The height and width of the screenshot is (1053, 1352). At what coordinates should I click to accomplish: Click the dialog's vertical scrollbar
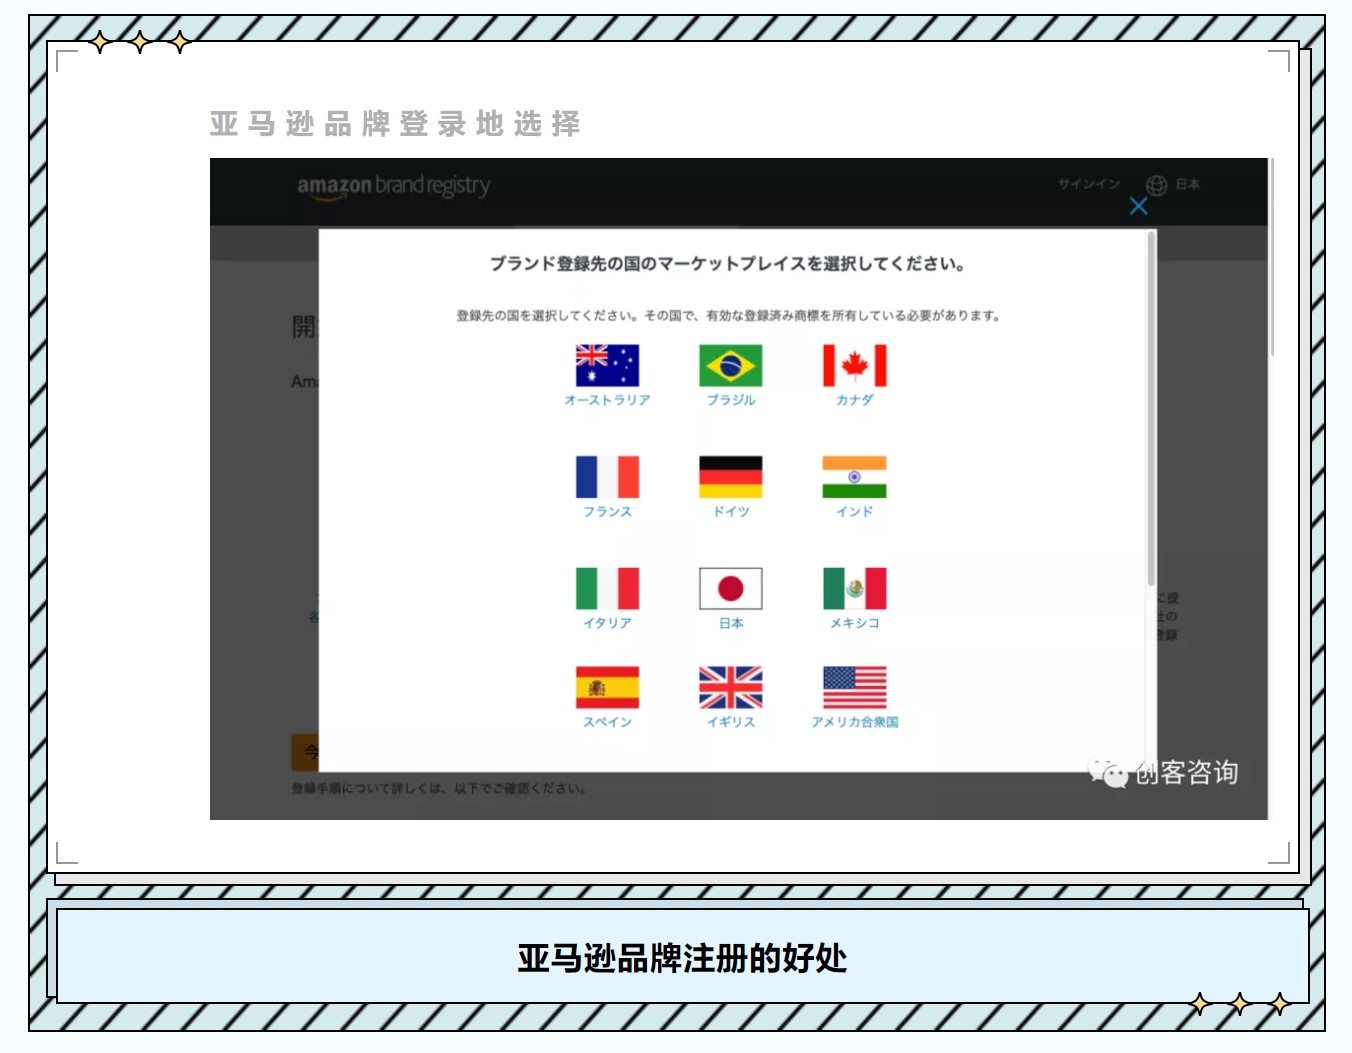click(x=1151, y=410)
